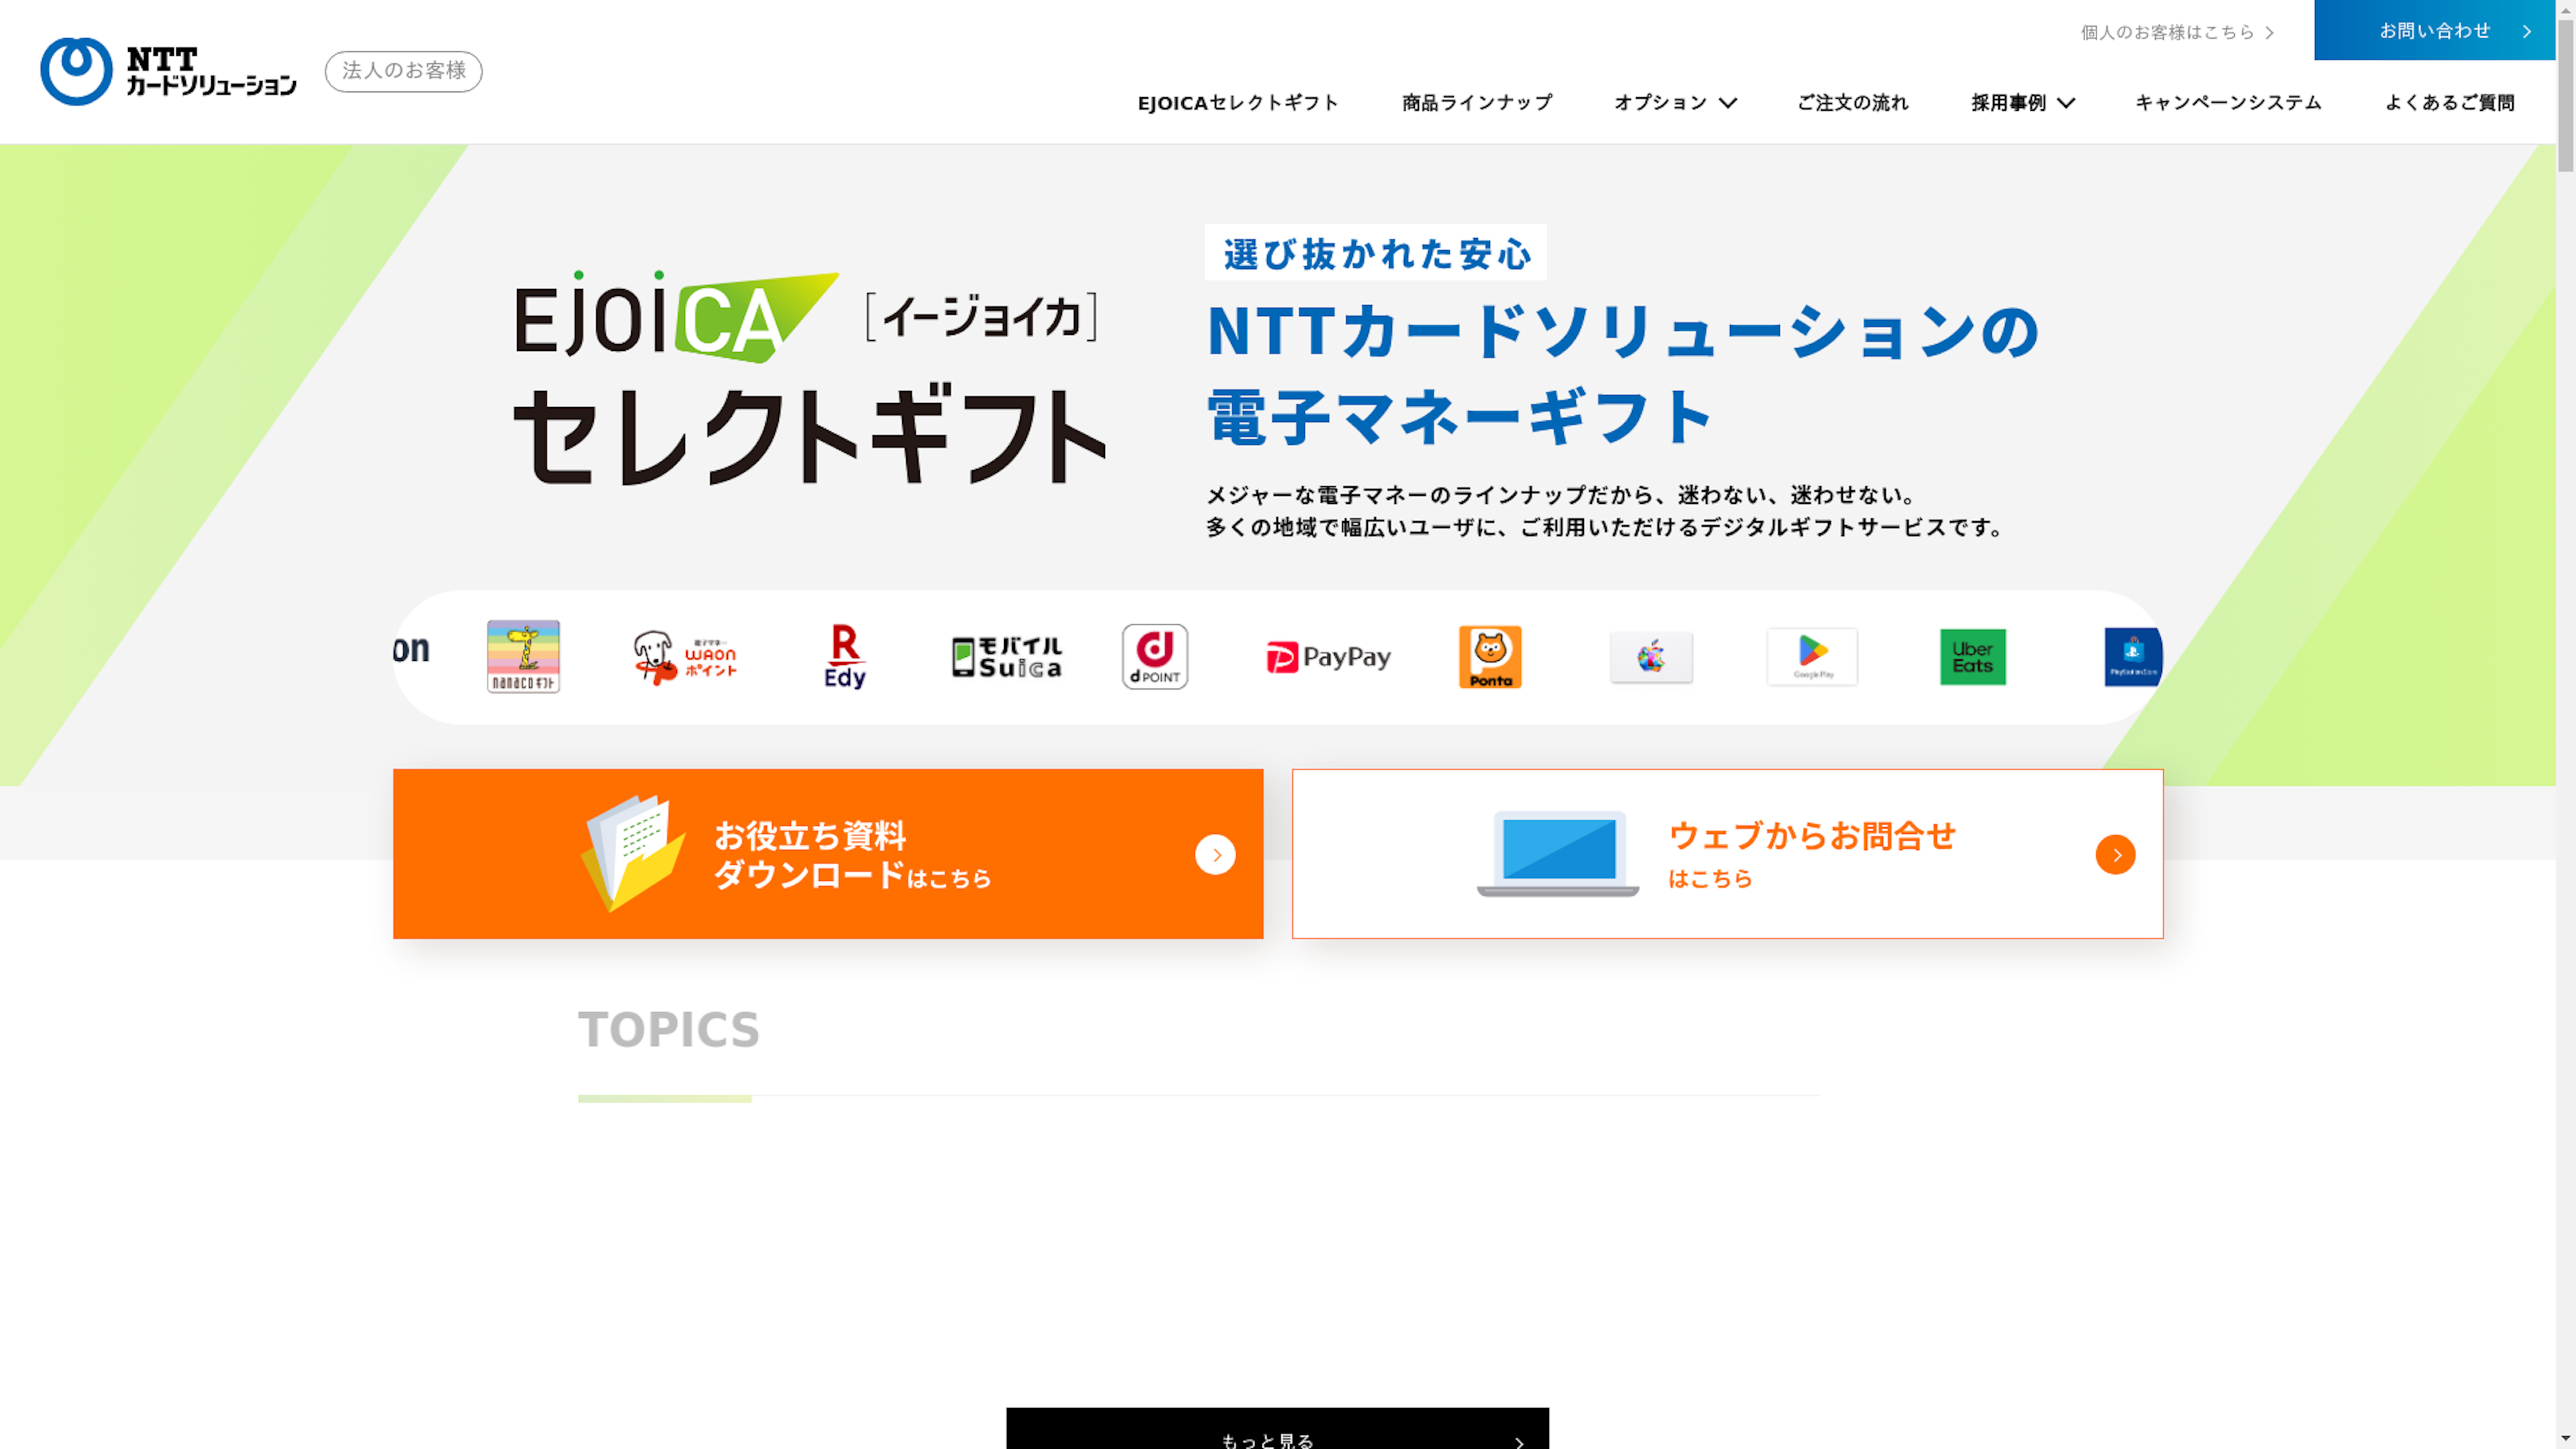The height and width of the screenshot is (1449, 2576).
Task: Click the PayPay logo
Action: point(1328,657)
